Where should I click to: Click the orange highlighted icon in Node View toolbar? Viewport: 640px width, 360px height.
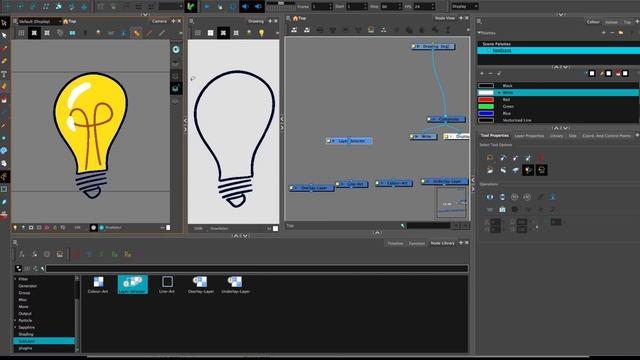371,30
